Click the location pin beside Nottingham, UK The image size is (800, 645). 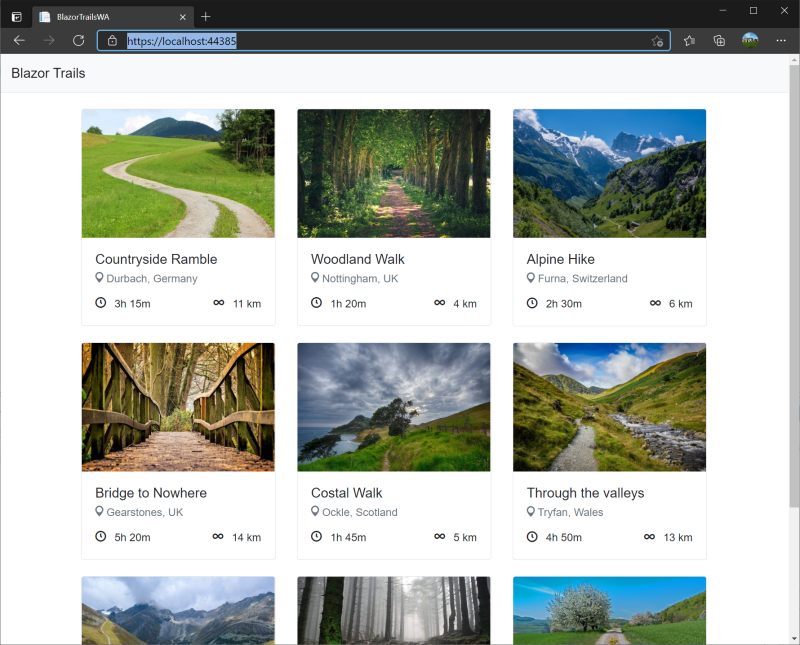click(315, 278)
